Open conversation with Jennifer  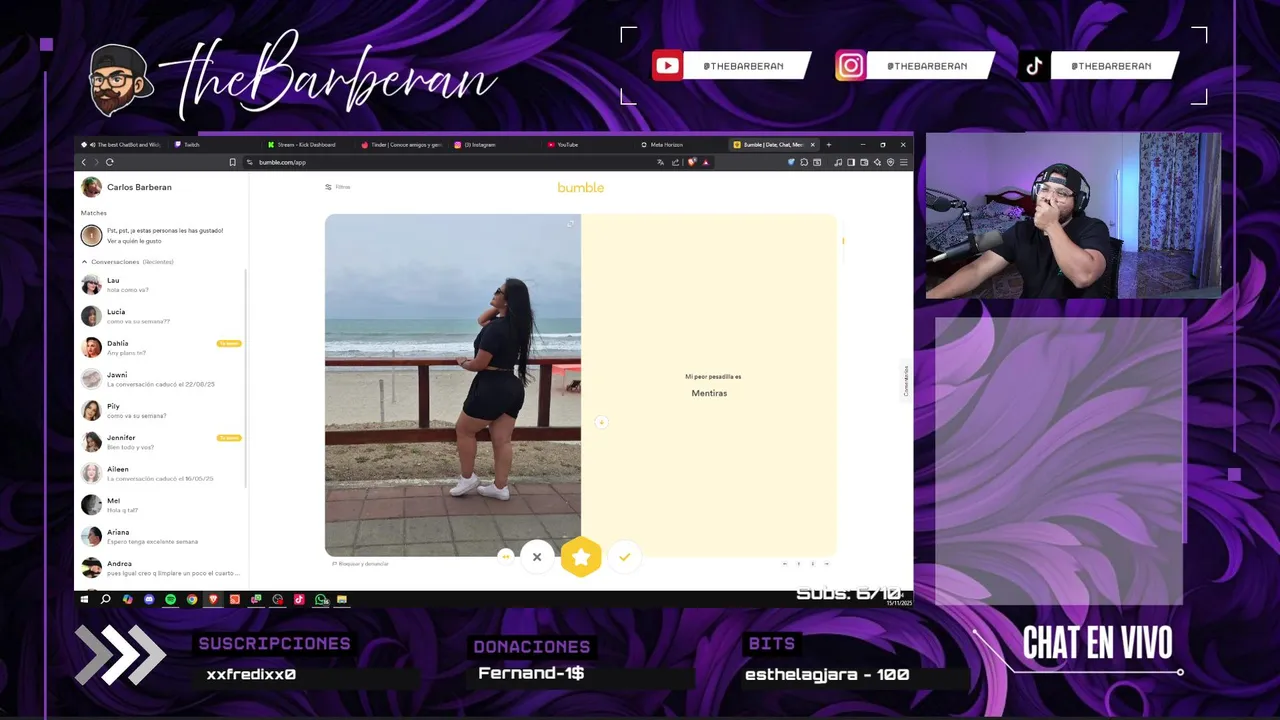[161, 442]
